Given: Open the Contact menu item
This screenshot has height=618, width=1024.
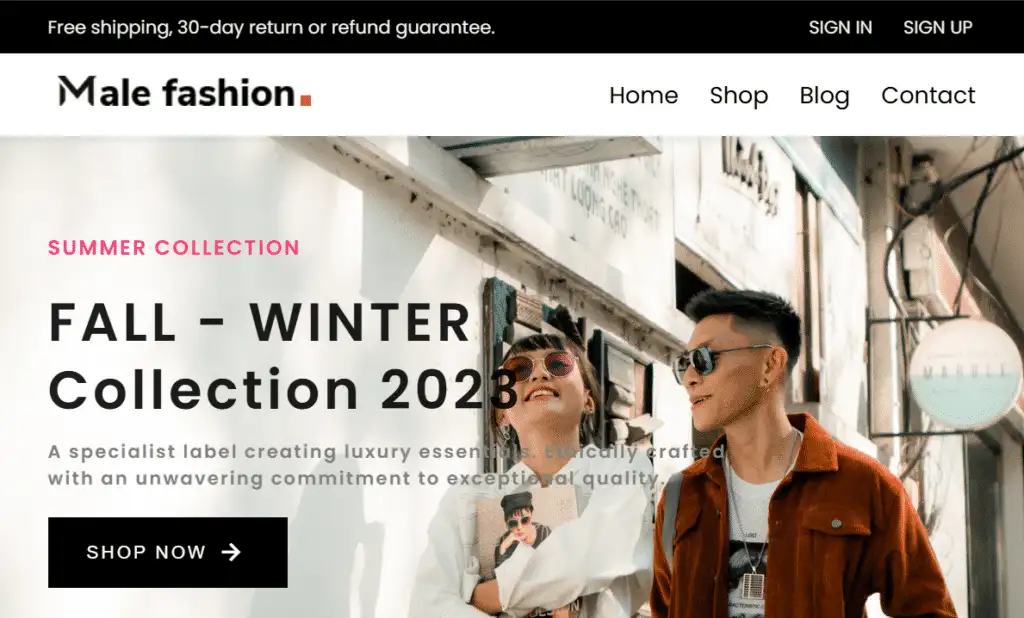Looking at the screenshot, I should (928, 95).
